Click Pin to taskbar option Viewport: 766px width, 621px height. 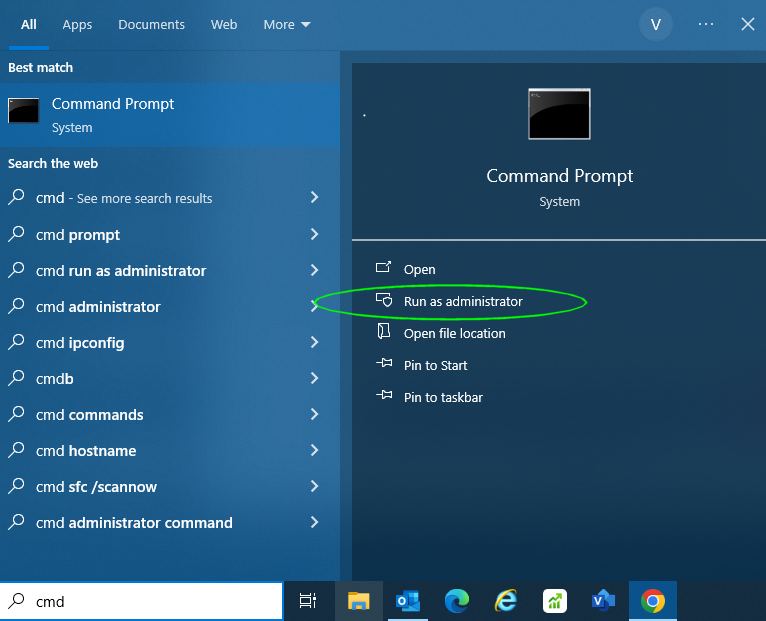(x=442, y=397)
